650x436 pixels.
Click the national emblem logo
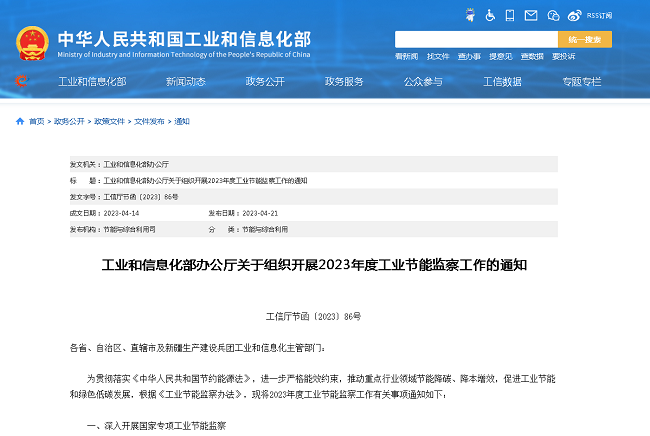coord(34,40)
